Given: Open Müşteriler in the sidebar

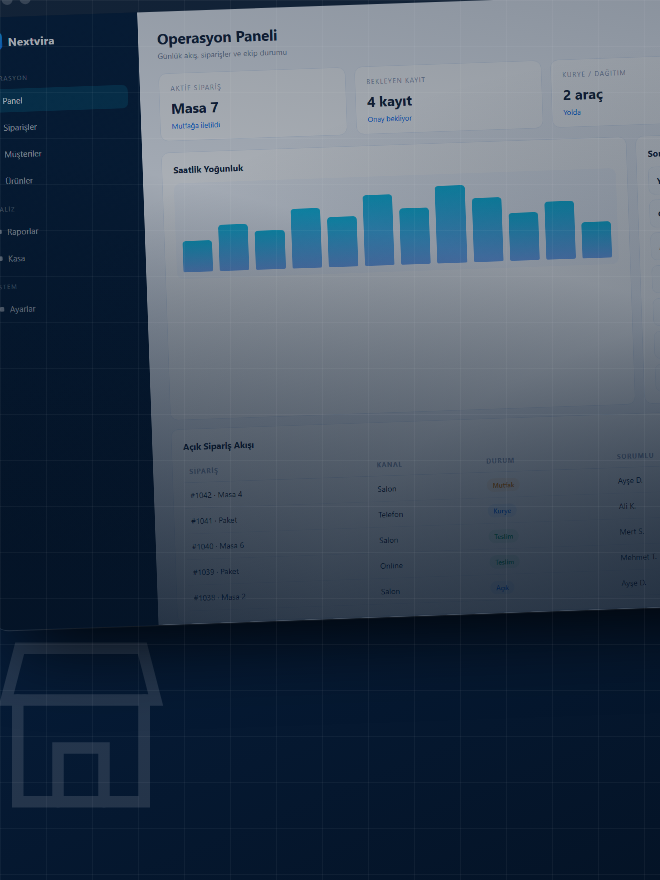Looking at the screenshot, I should pos(23,154).
